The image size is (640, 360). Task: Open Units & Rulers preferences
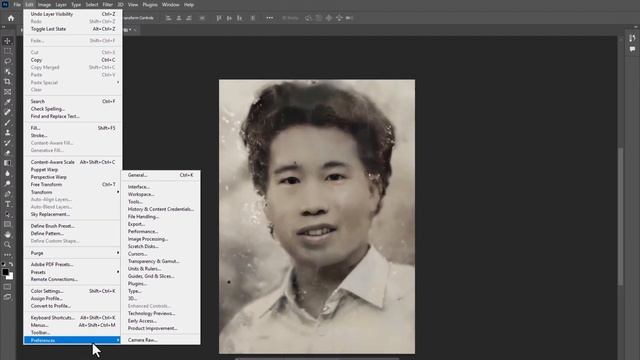click(161, 269)
